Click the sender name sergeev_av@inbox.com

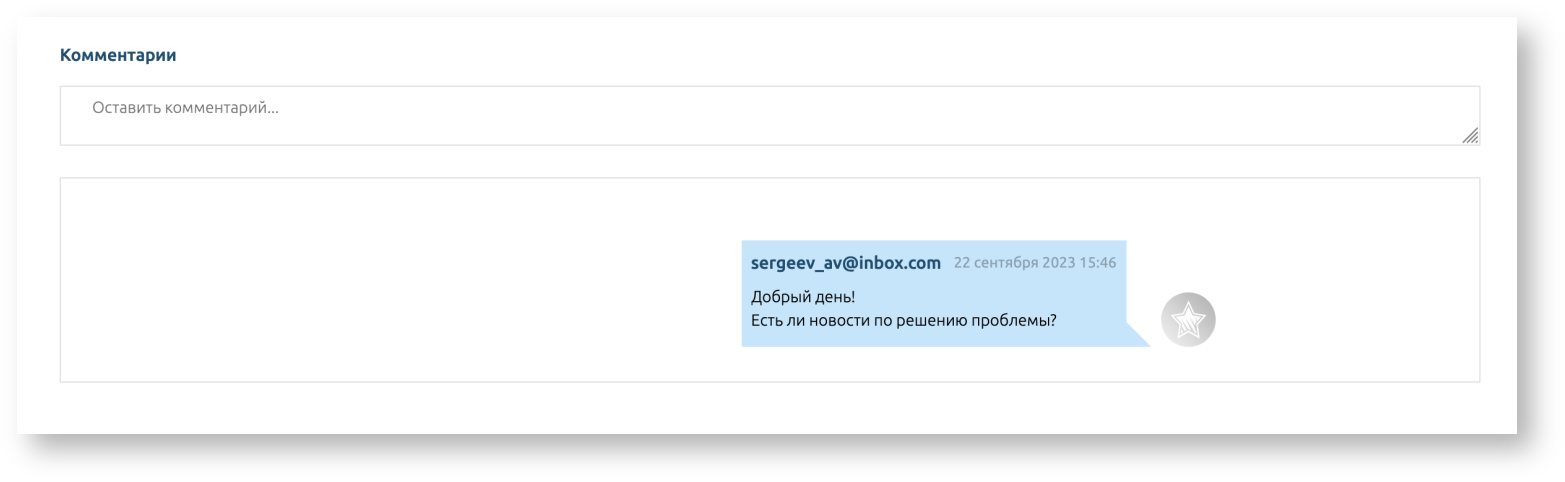[845, 263]
